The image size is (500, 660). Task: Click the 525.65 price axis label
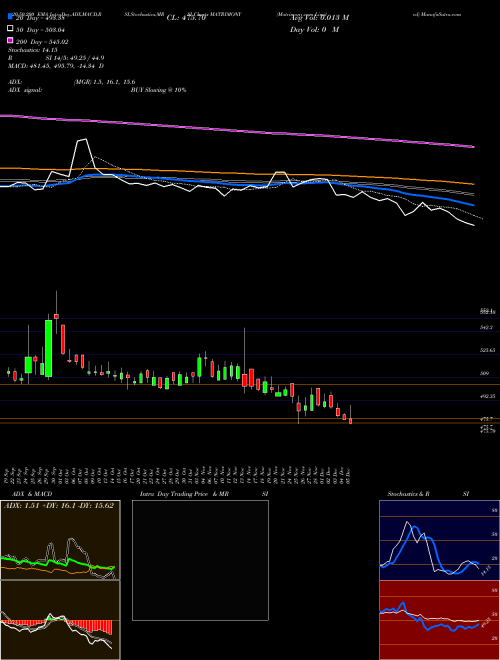point(488,350)
